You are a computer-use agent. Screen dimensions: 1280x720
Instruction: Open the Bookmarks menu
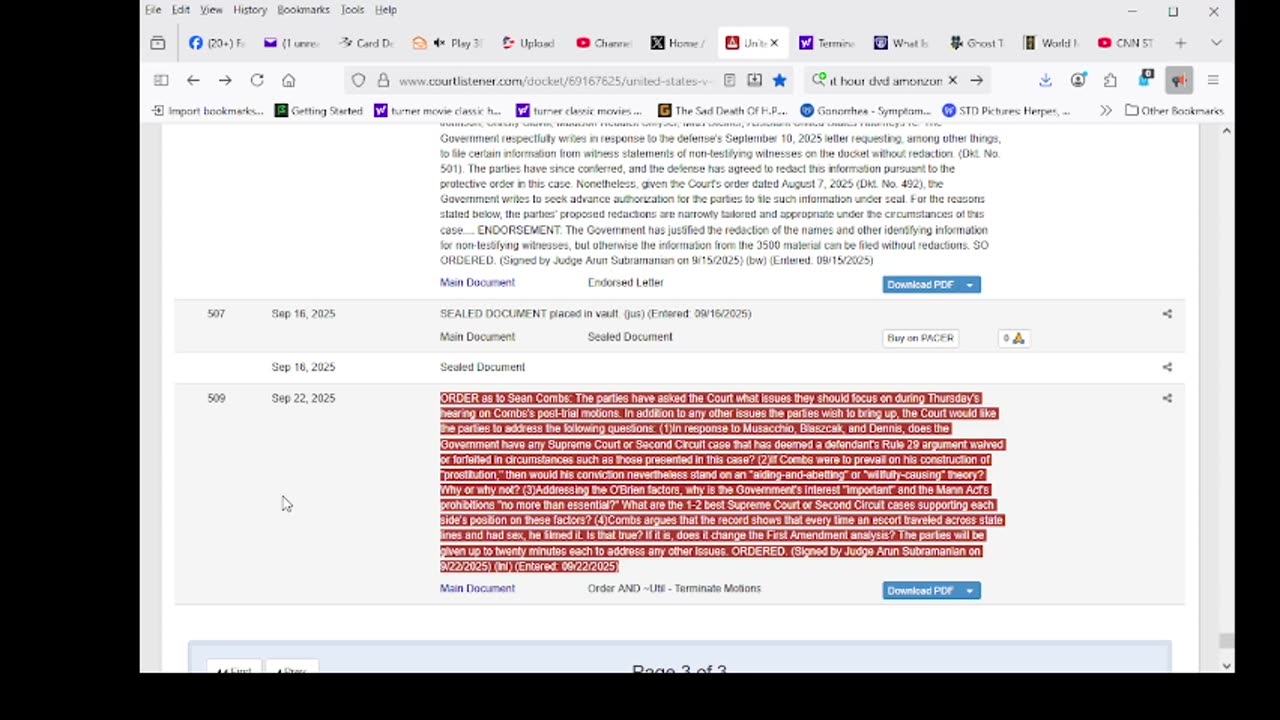pos(303,10)
